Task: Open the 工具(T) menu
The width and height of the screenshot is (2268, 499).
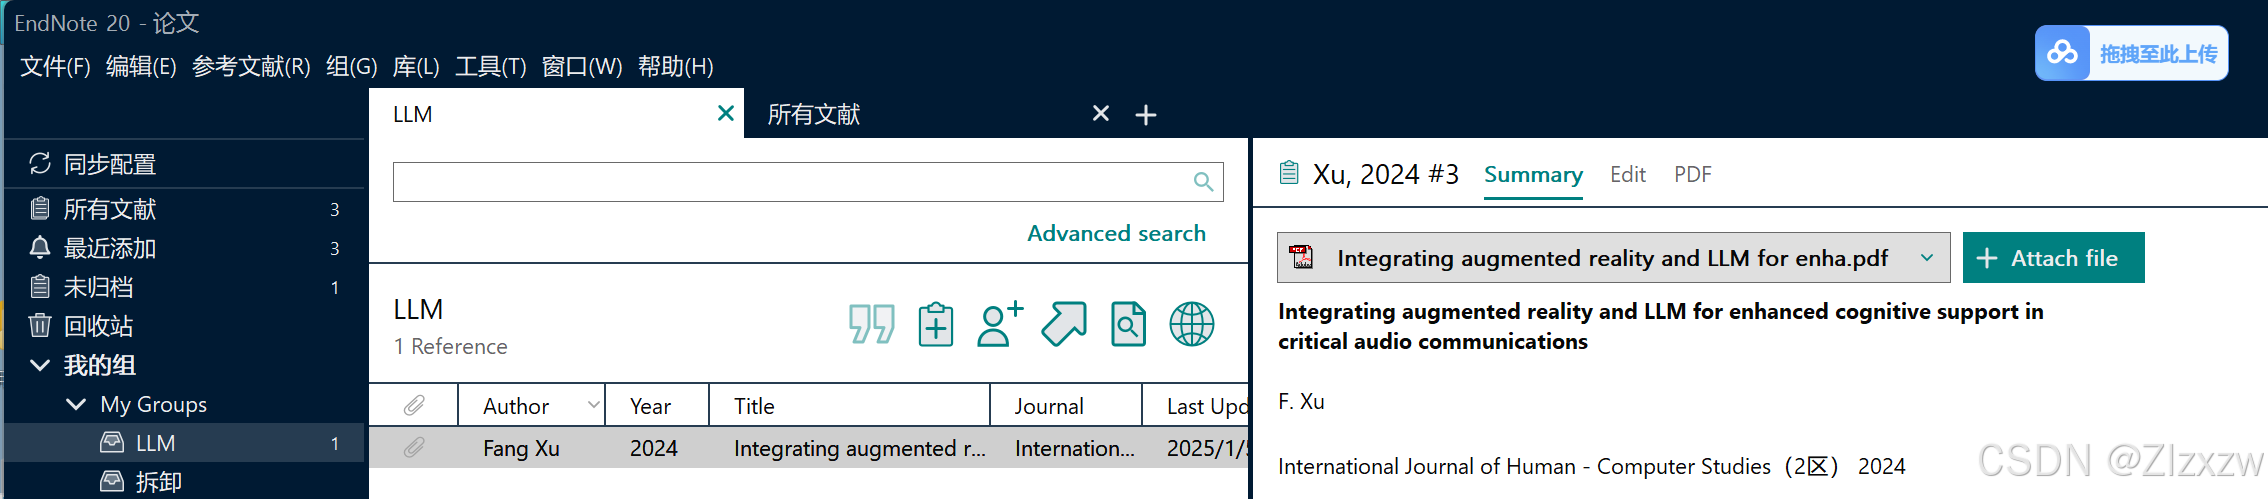Action: pyautogui.click(x=491, y=67)
